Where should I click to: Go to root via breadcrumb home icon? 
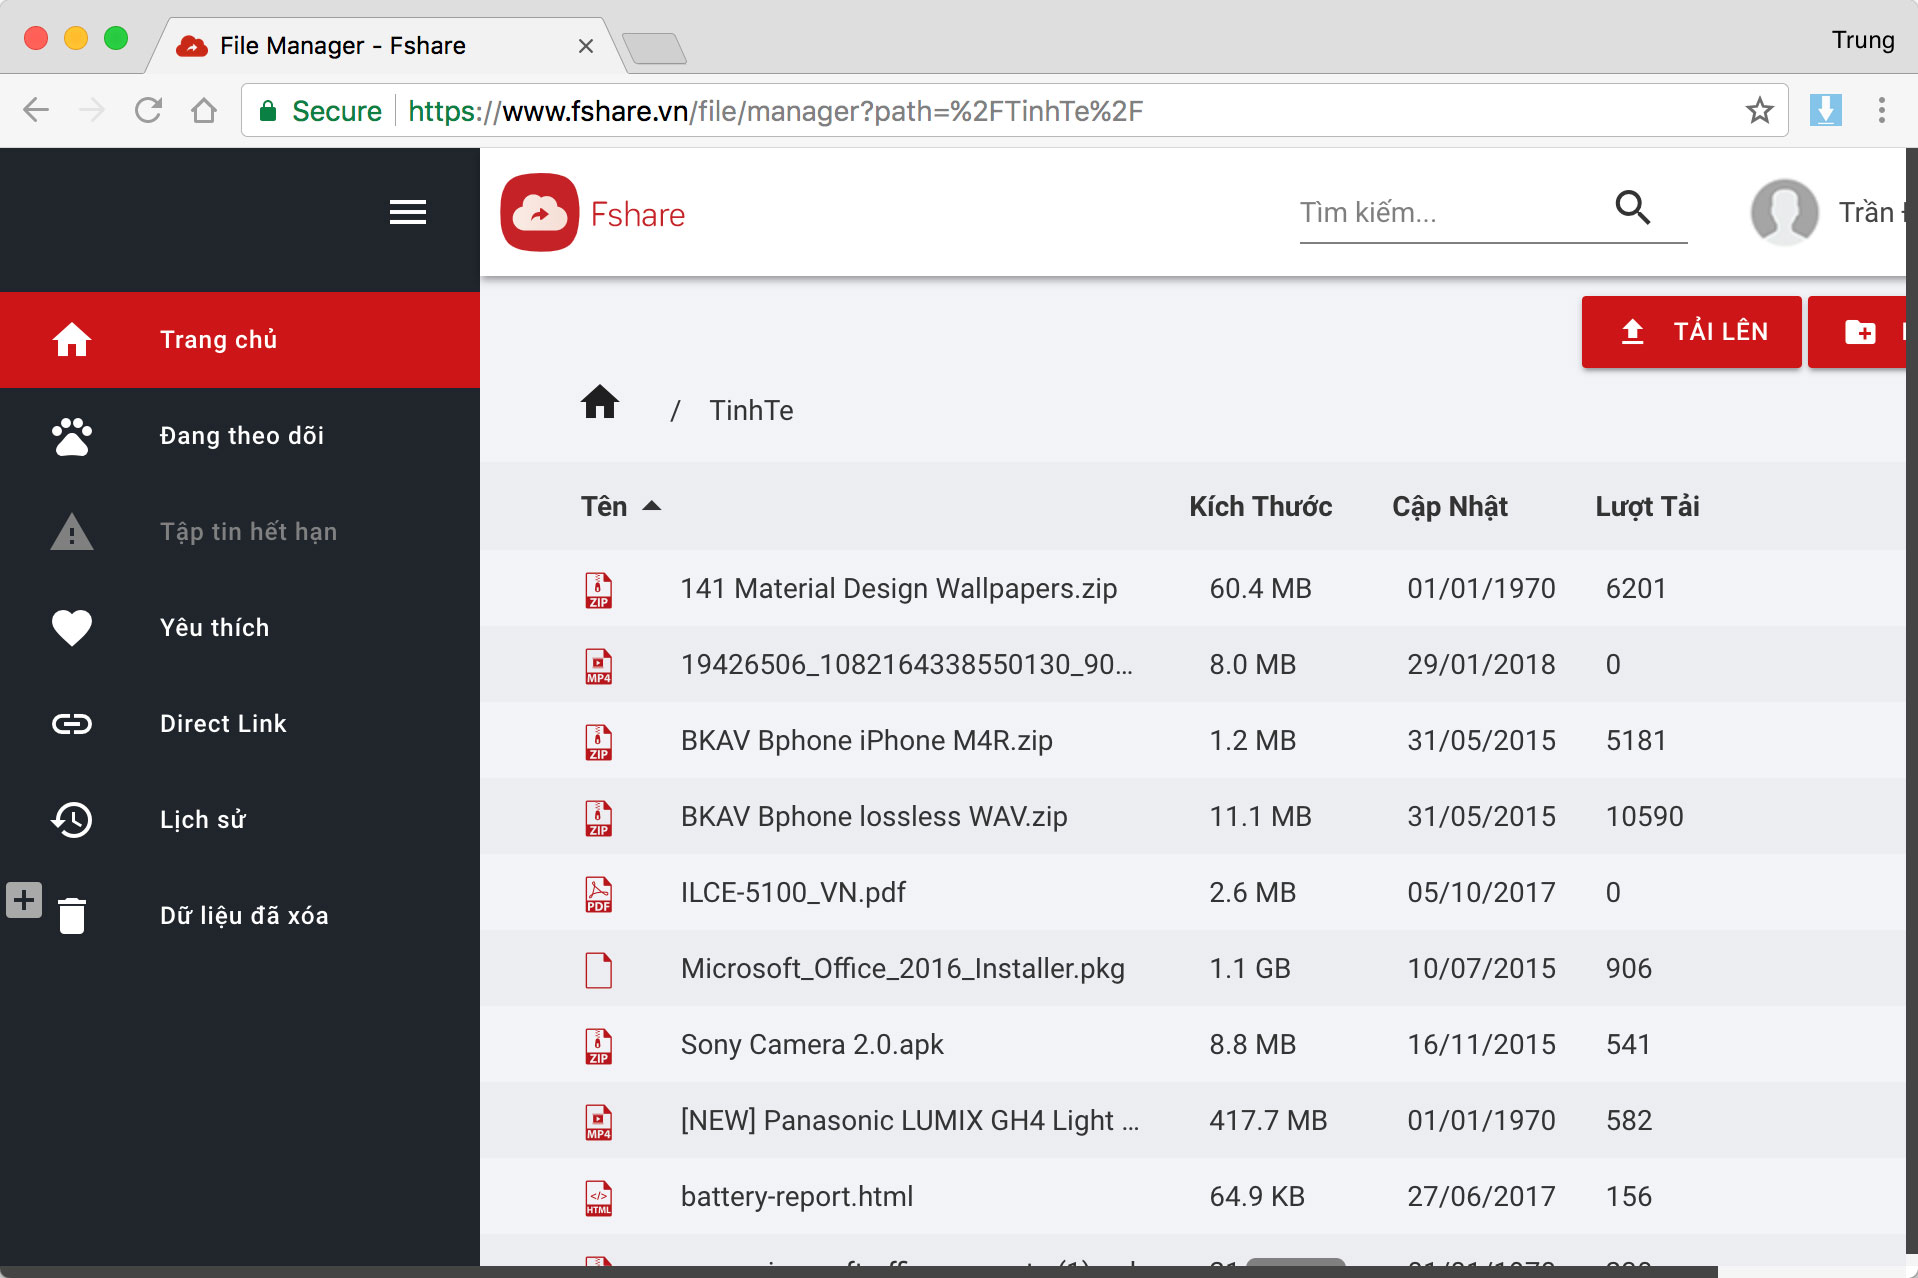[600, 402]
